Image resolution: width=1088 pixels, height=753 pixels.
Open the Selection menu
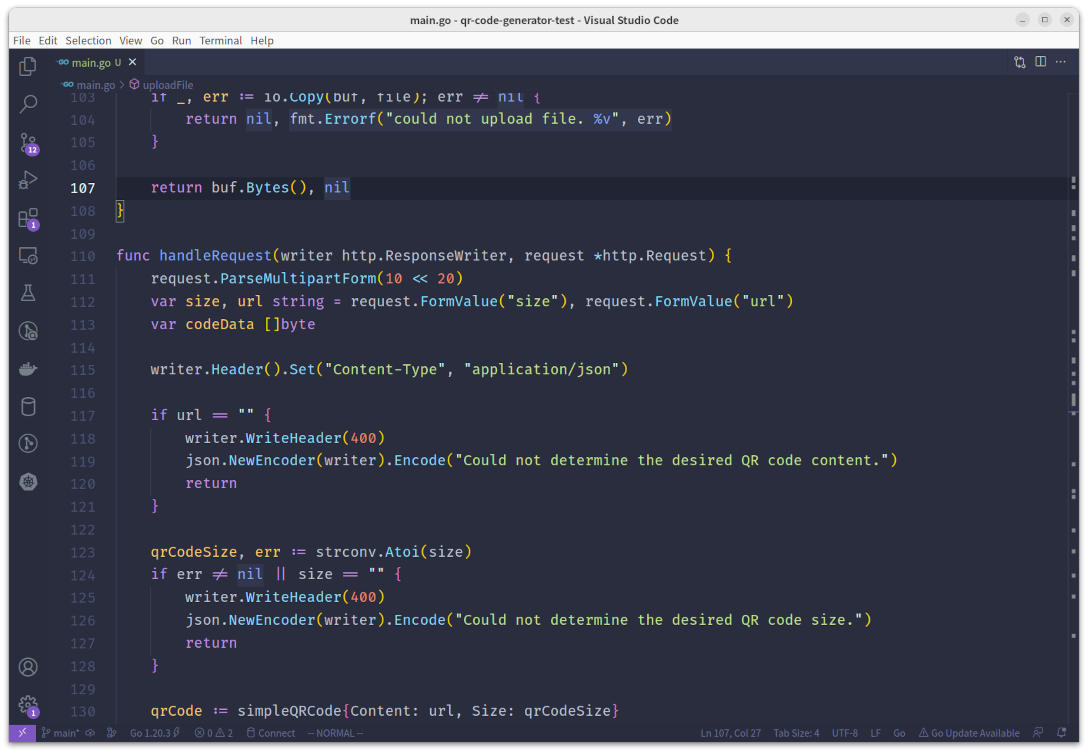(x=88, y=40)
